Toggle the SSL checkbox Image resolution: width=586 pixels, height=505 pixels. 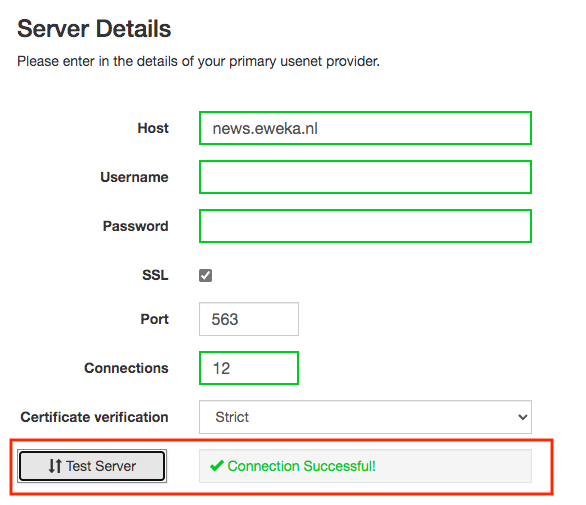click(x=205, y=275)
